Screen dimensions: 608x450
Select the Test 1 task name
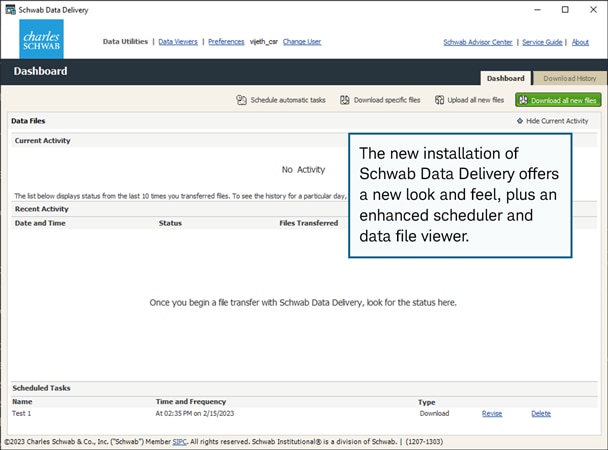21,414
